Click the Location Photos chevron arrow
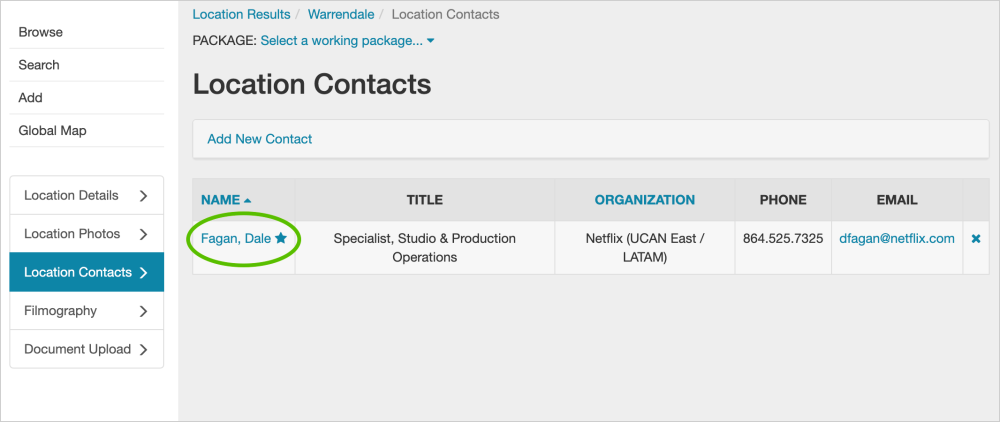The height and width of the screenshot is (422, 1000). click(143, 234)
